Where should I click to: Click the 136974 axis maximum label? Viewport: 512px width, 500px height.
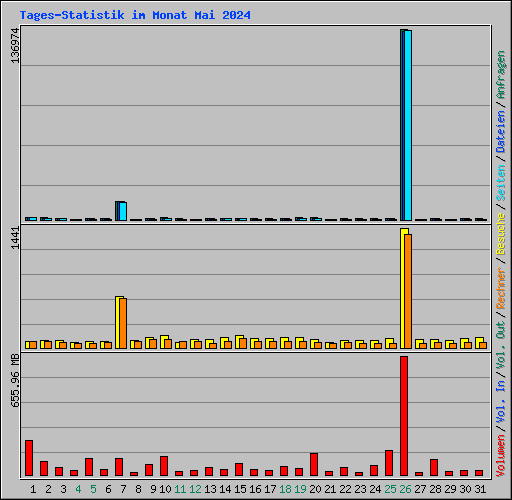pos(15,45)
